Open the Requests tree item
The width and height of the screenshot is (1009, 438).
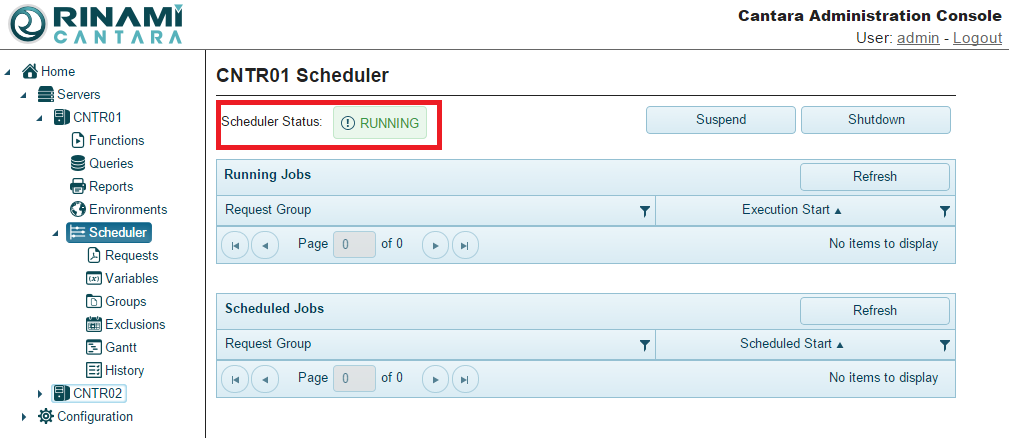point(131,256)
